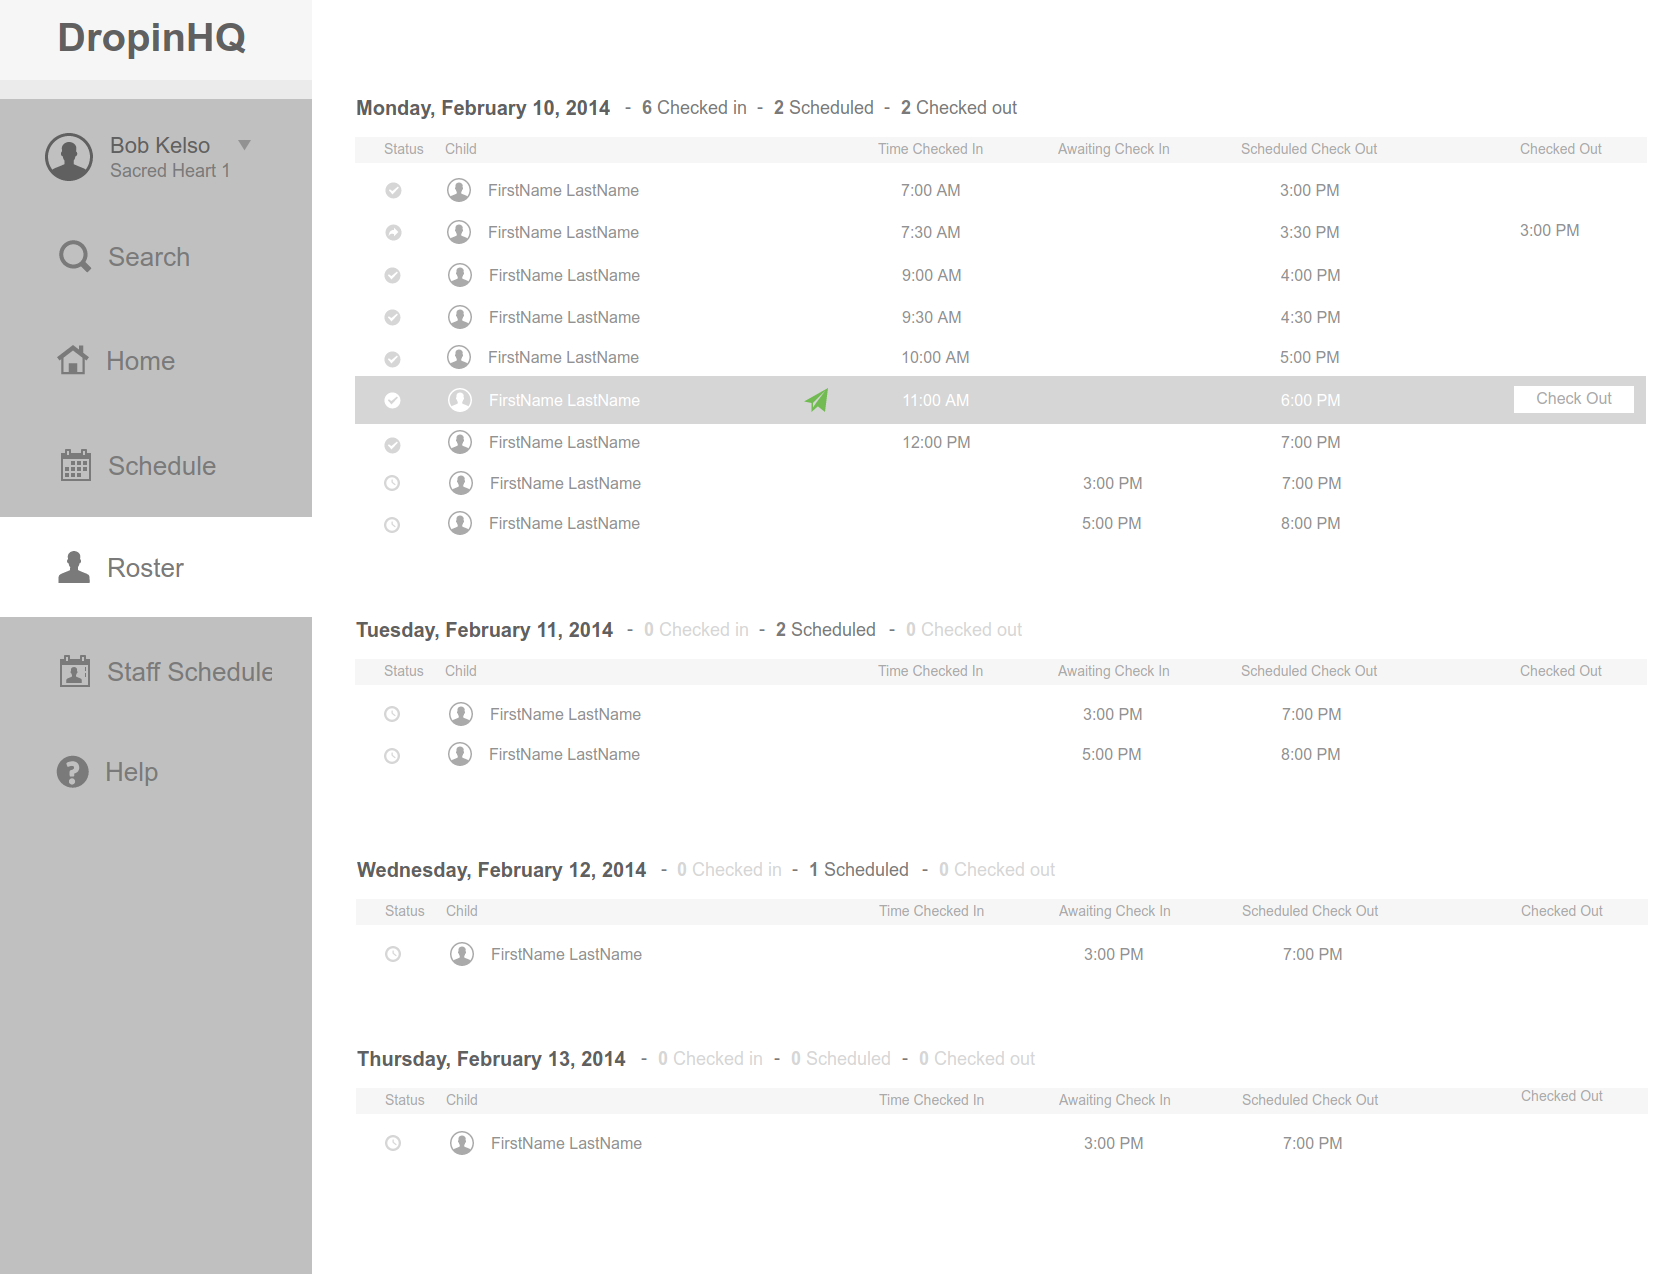
Task: Click the Staff Schedule calendar icon
Action: (75, 671)
